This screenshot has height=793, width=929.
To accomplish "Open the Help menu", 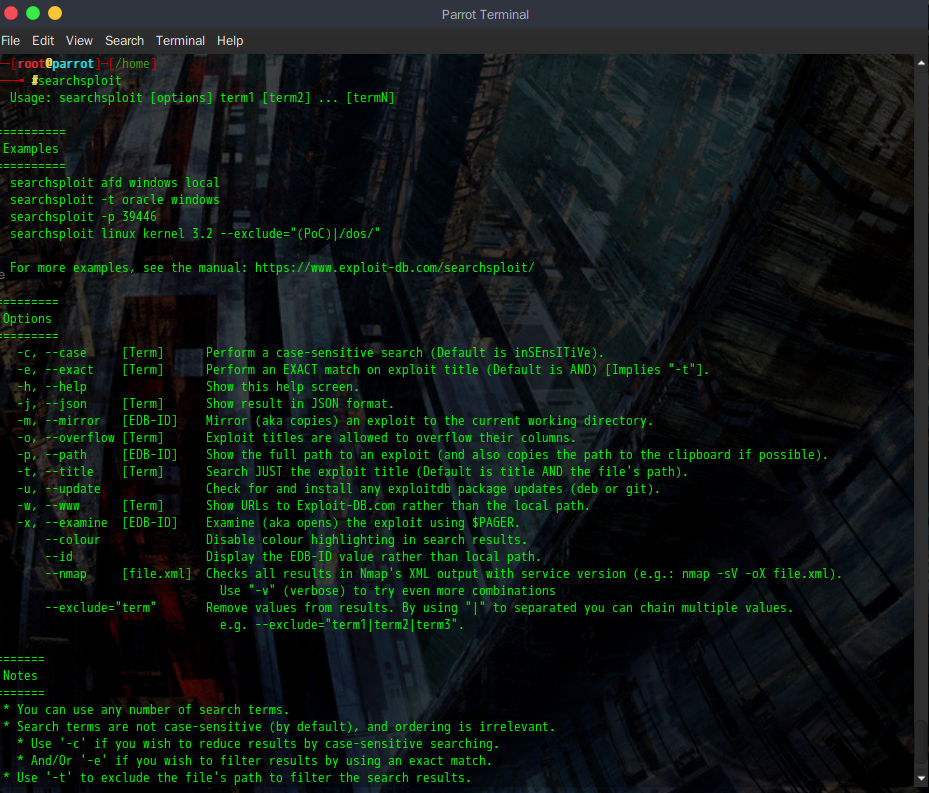I will 230,40.
